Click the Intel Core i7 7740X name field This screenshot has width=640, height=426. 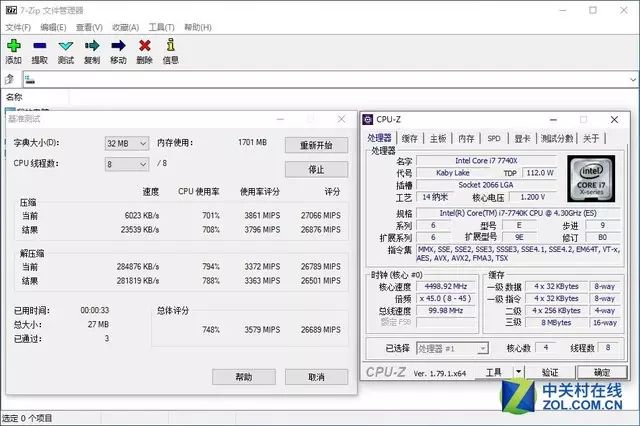point(487,161)
